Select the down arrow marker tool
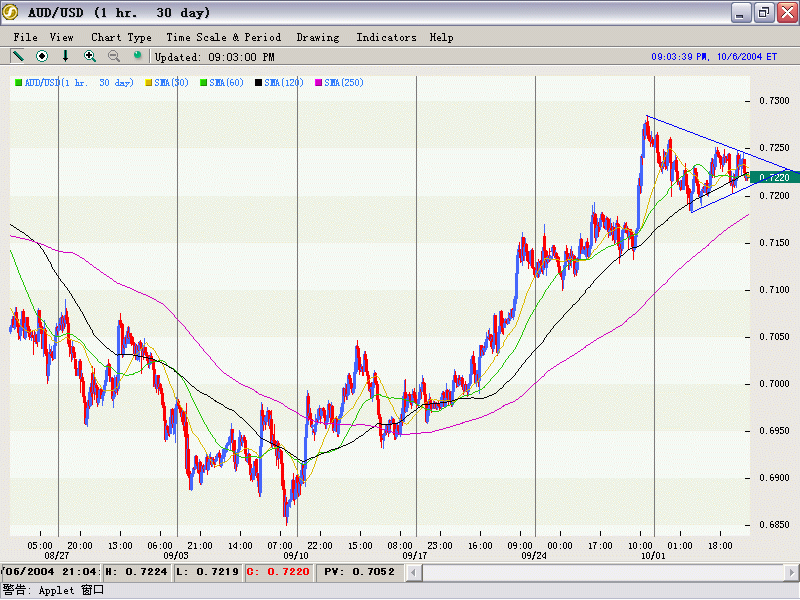Screen dimensions: 800x600 (x=66, y=56)
